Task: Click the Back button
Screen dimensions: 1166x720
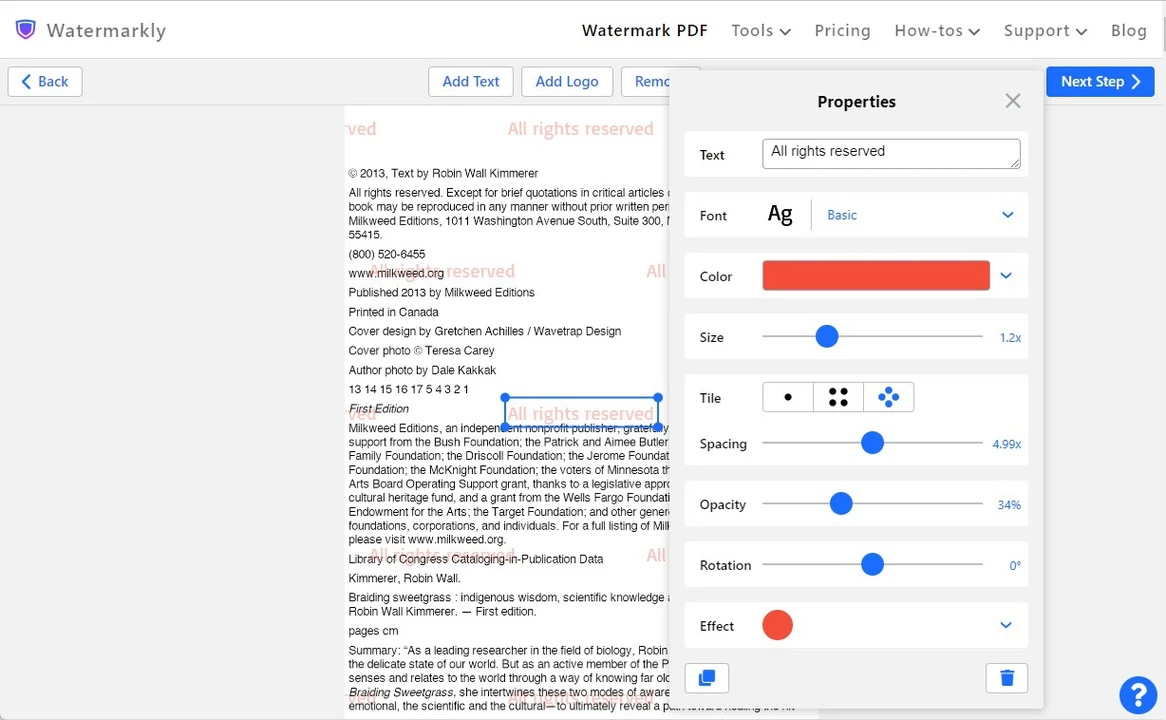Action: [45, 82]
